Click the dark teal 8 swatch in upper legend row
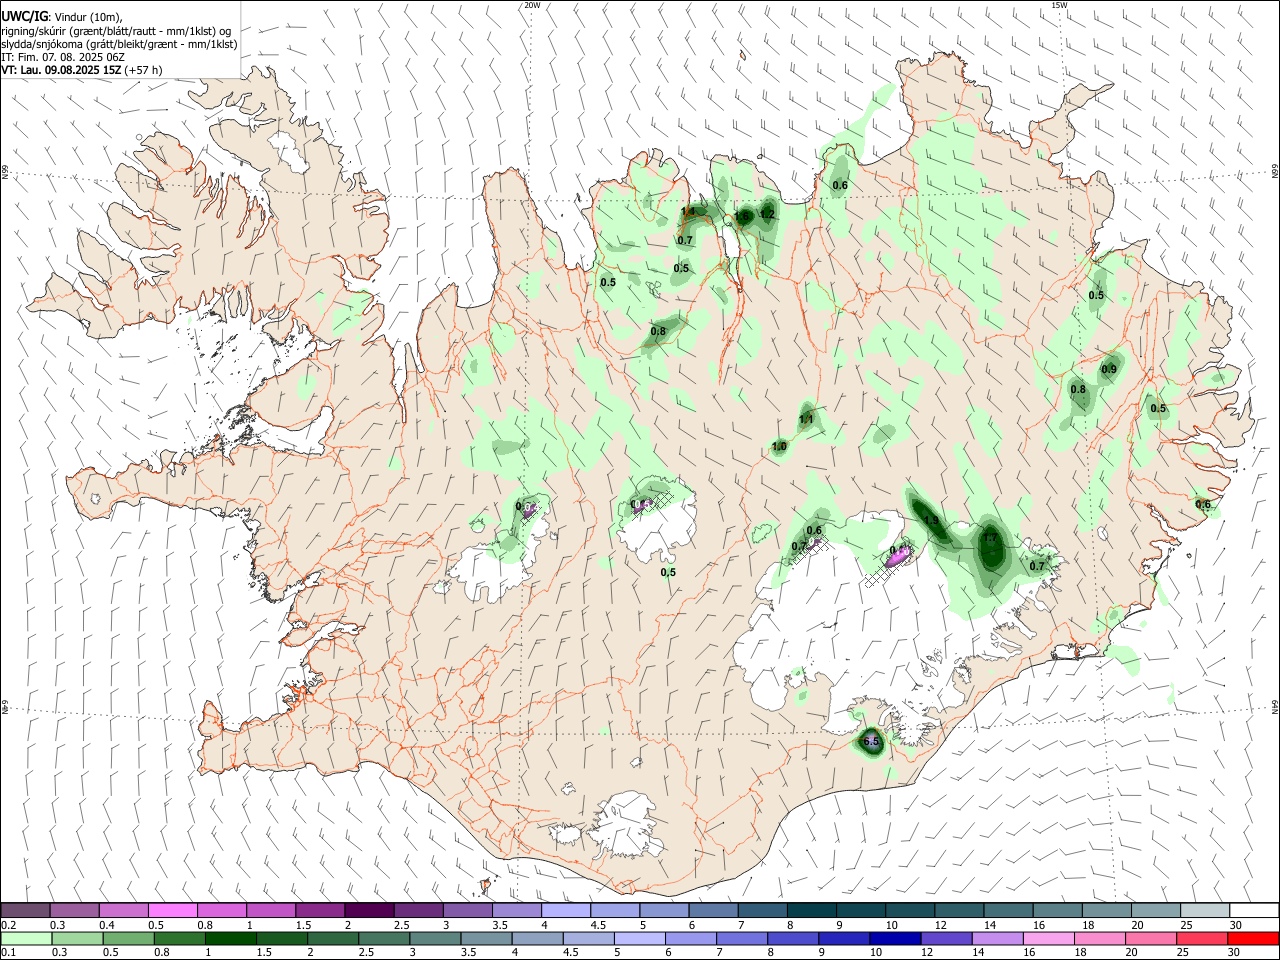1280x960 pixels. coord(811,910)
